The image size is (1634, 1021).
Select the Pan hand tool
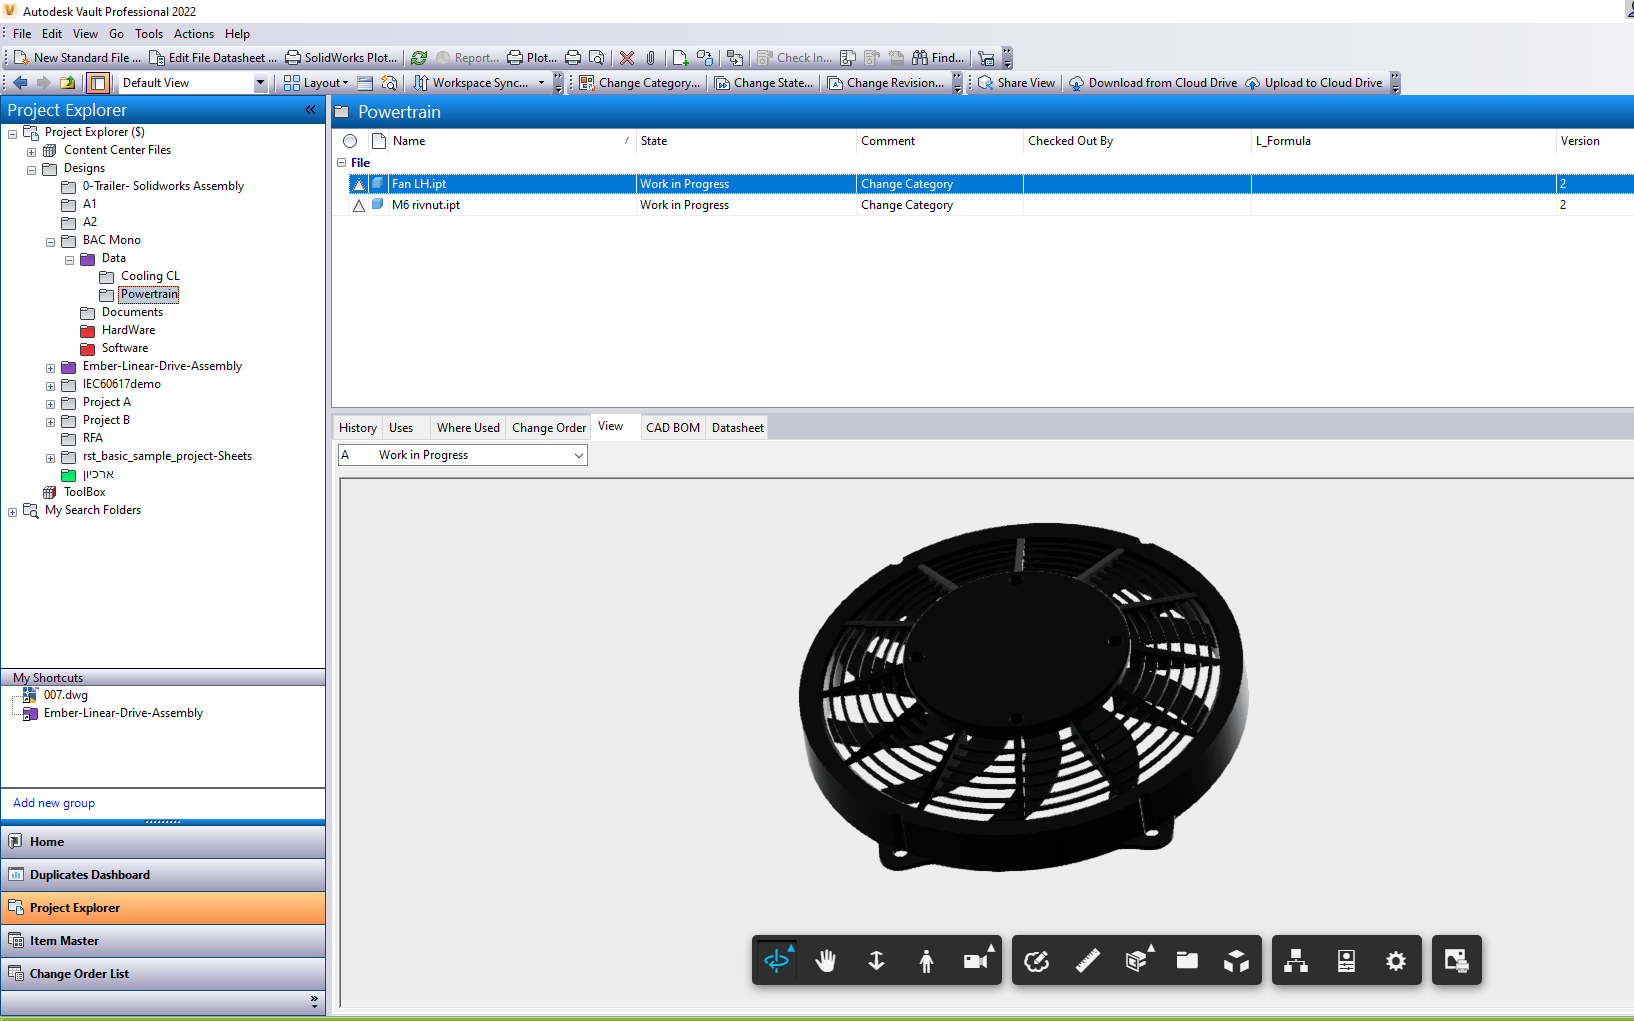826,961
